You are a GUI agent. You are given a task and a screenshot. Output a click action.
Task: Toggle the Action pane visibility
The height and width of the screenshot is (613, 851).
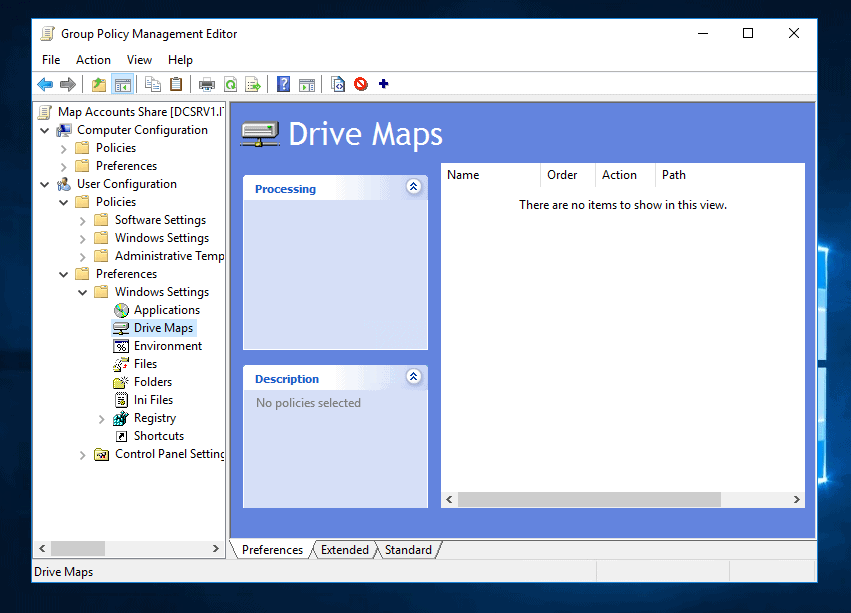307,84
